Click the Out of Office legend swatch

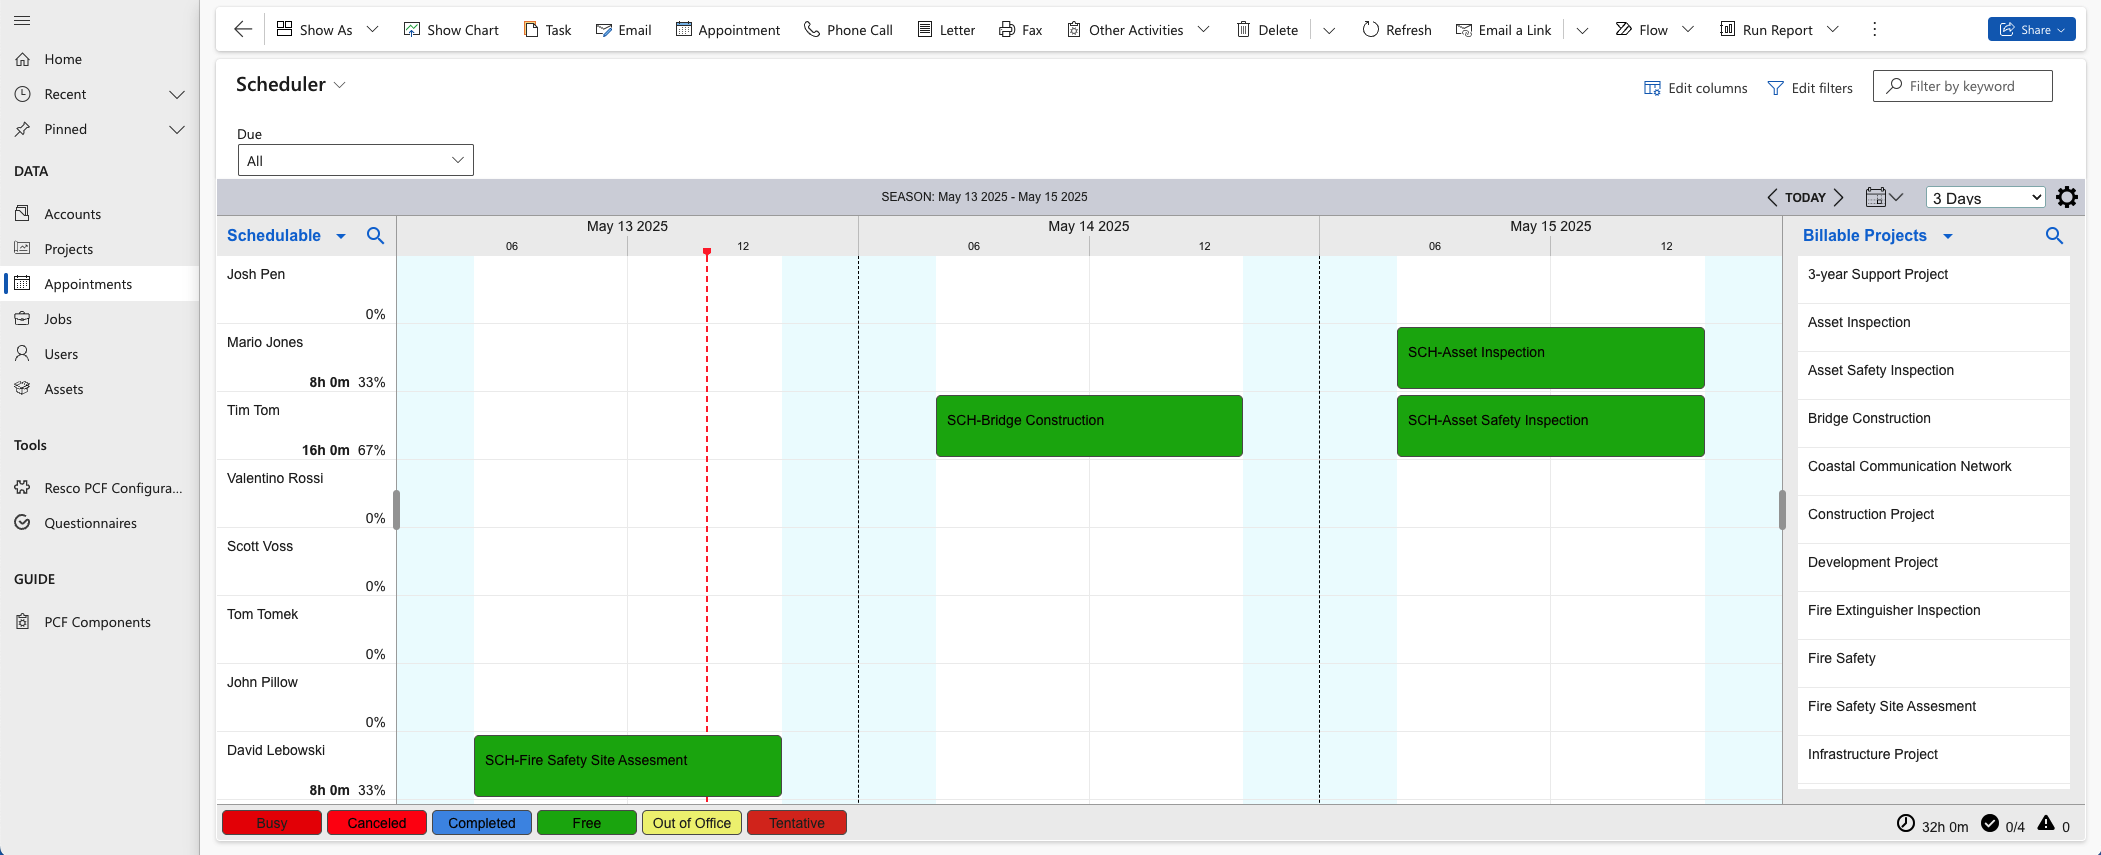click(692, 823)
